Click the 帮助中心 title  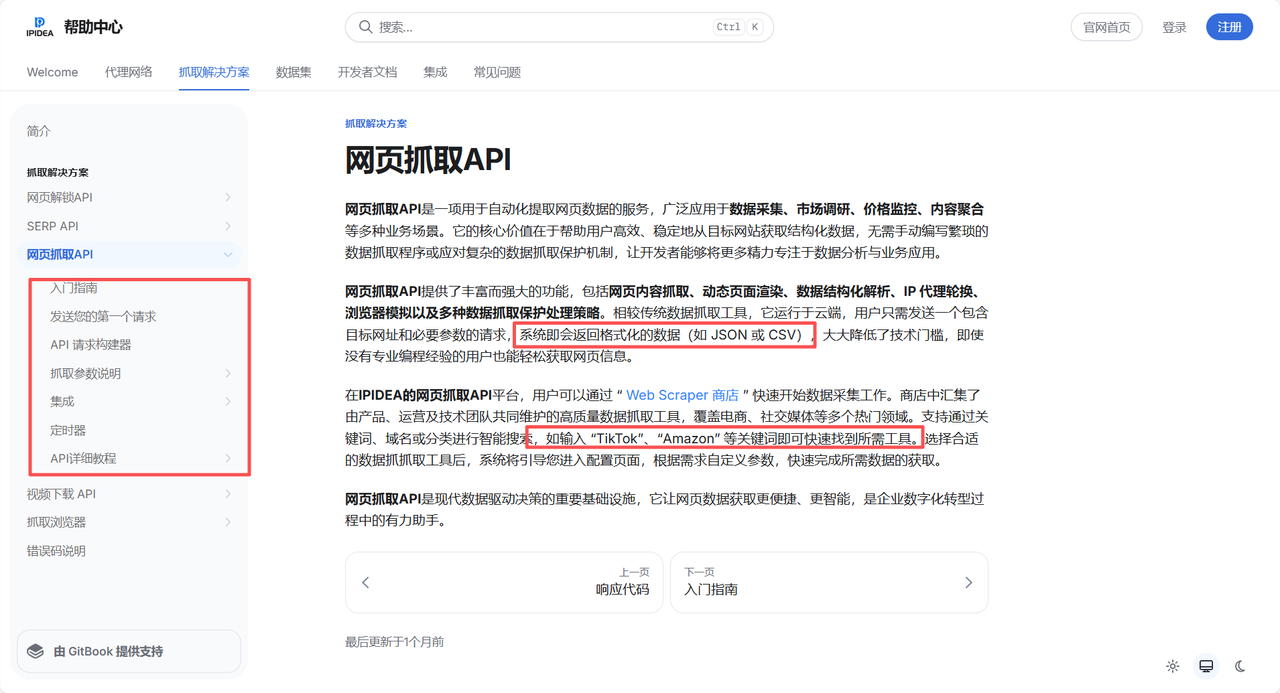[93, 27]
